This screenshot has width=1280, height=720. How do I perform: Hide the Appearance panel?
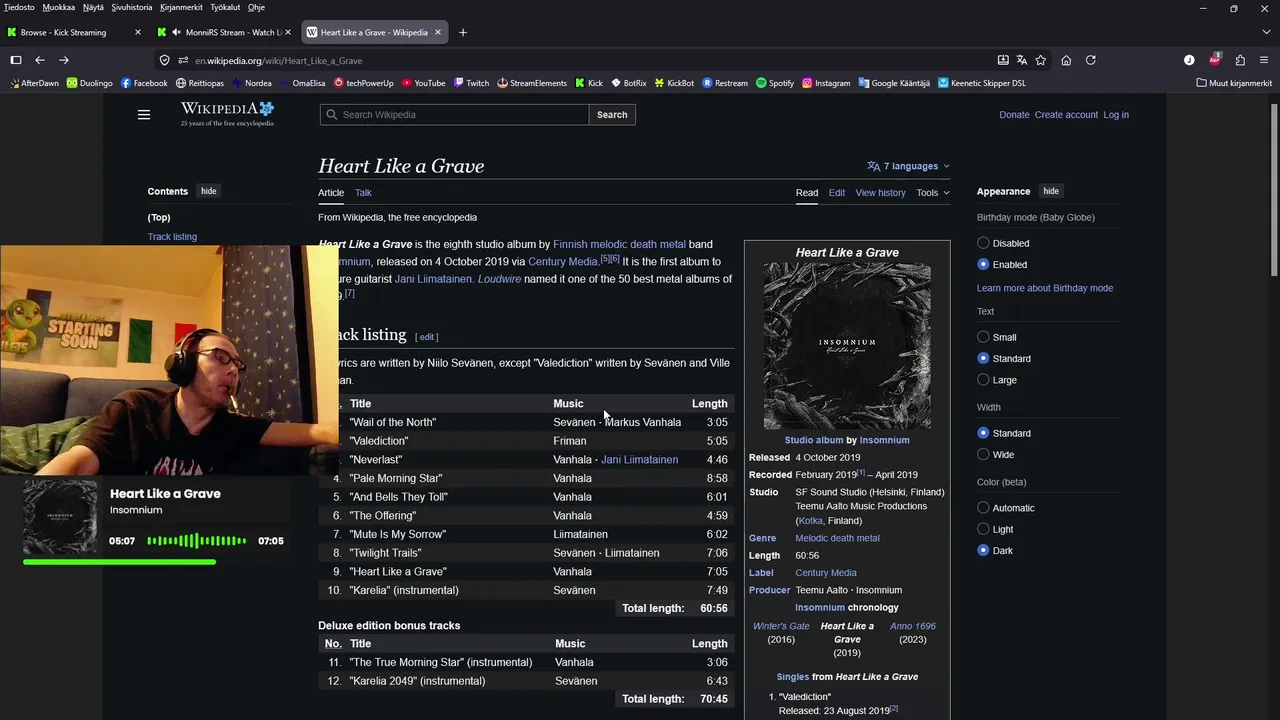tap(1051, 191)
